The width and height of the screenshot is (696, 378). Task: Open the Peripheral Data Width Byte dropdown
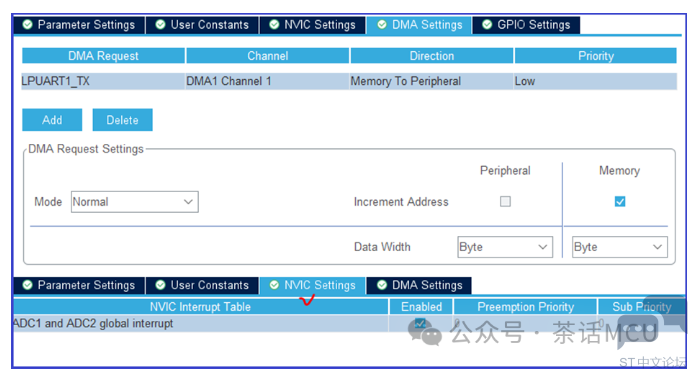tap(505, 247)
